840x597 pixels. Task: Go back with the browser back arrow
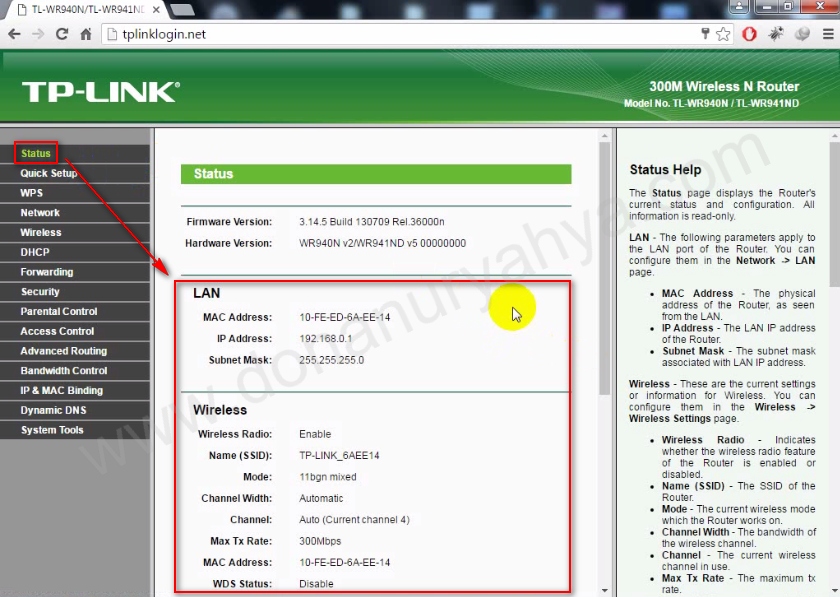[14, 34]
